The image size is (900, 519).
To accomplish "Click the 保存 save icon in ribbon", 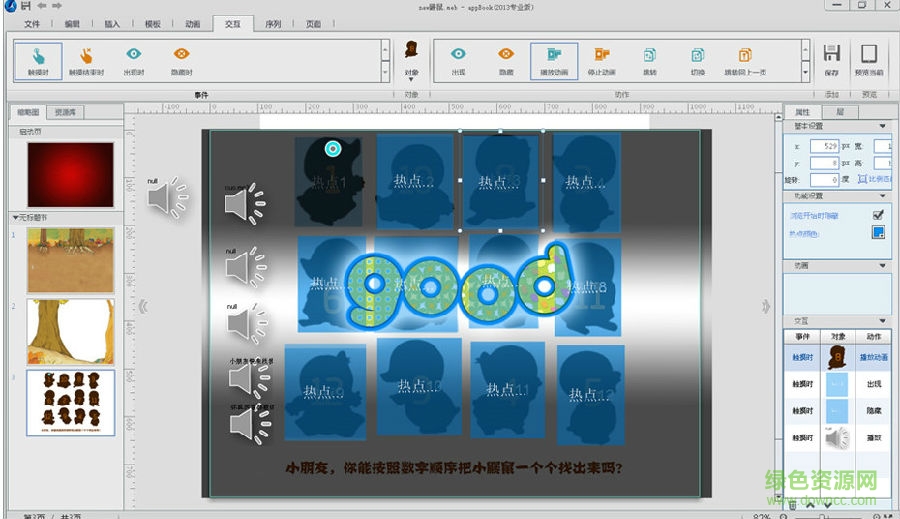I will point(831,60).
